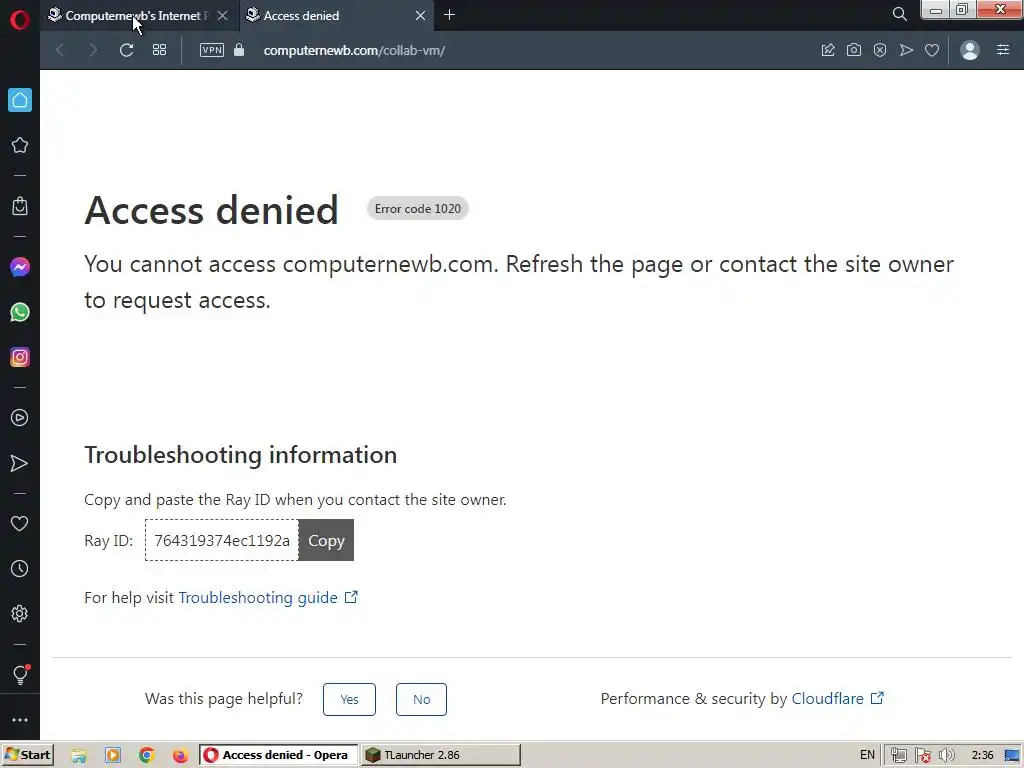Click the Ray ID value box

coord(222,540)
